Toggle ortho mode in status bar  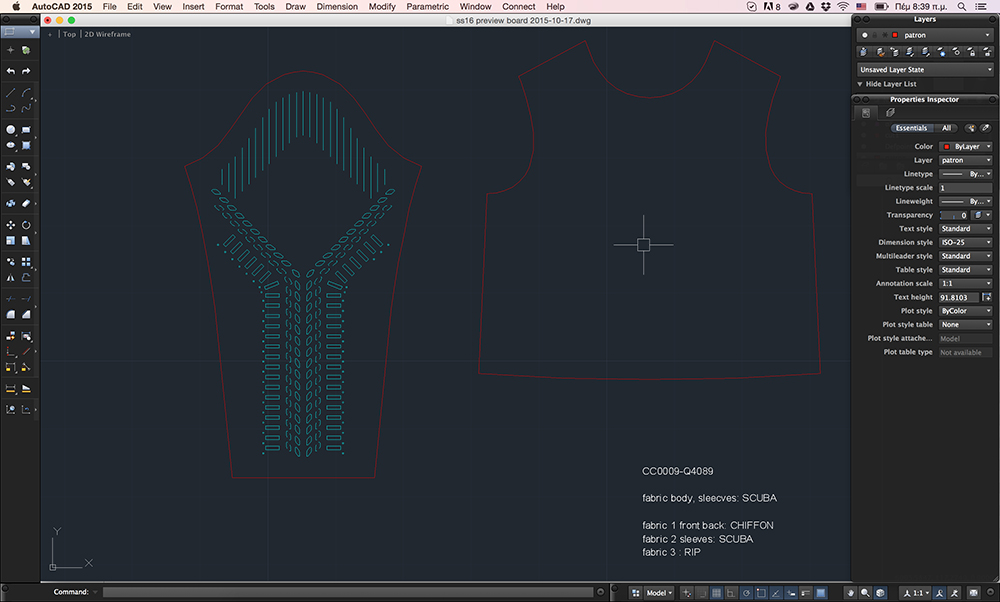tap(731, 593)
